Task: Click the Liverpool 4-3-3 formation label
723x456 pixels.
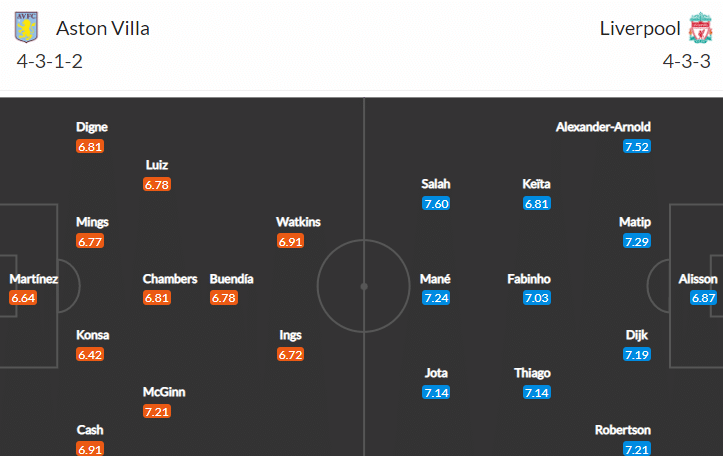Action: (686, 61)
